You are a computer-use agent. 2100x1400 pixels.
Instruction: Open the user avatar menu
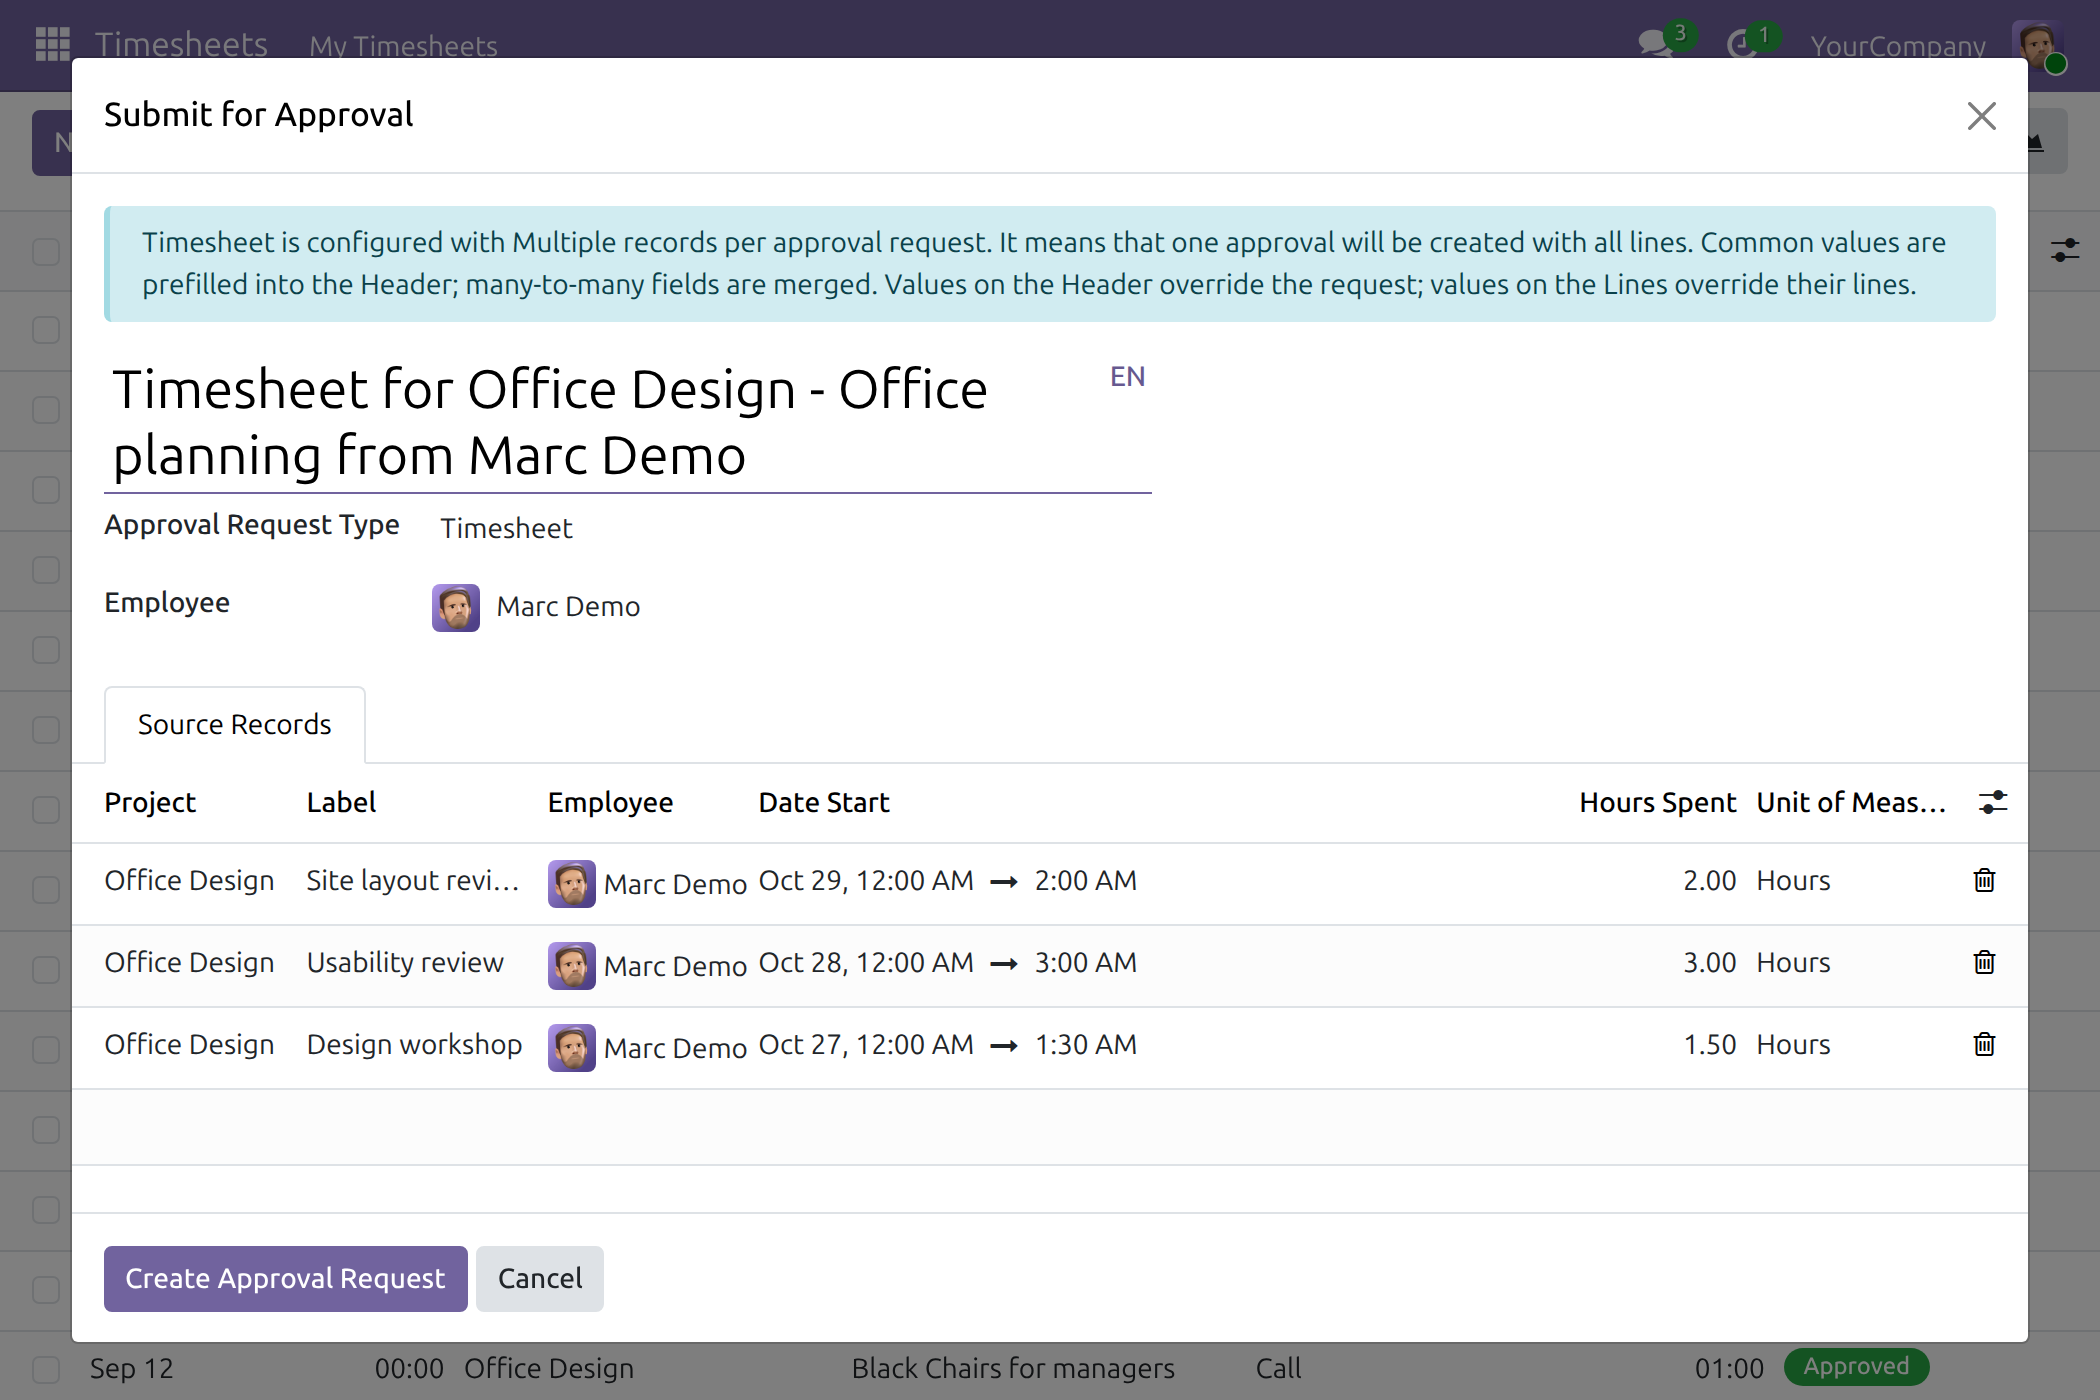[x=2036, y=45]
